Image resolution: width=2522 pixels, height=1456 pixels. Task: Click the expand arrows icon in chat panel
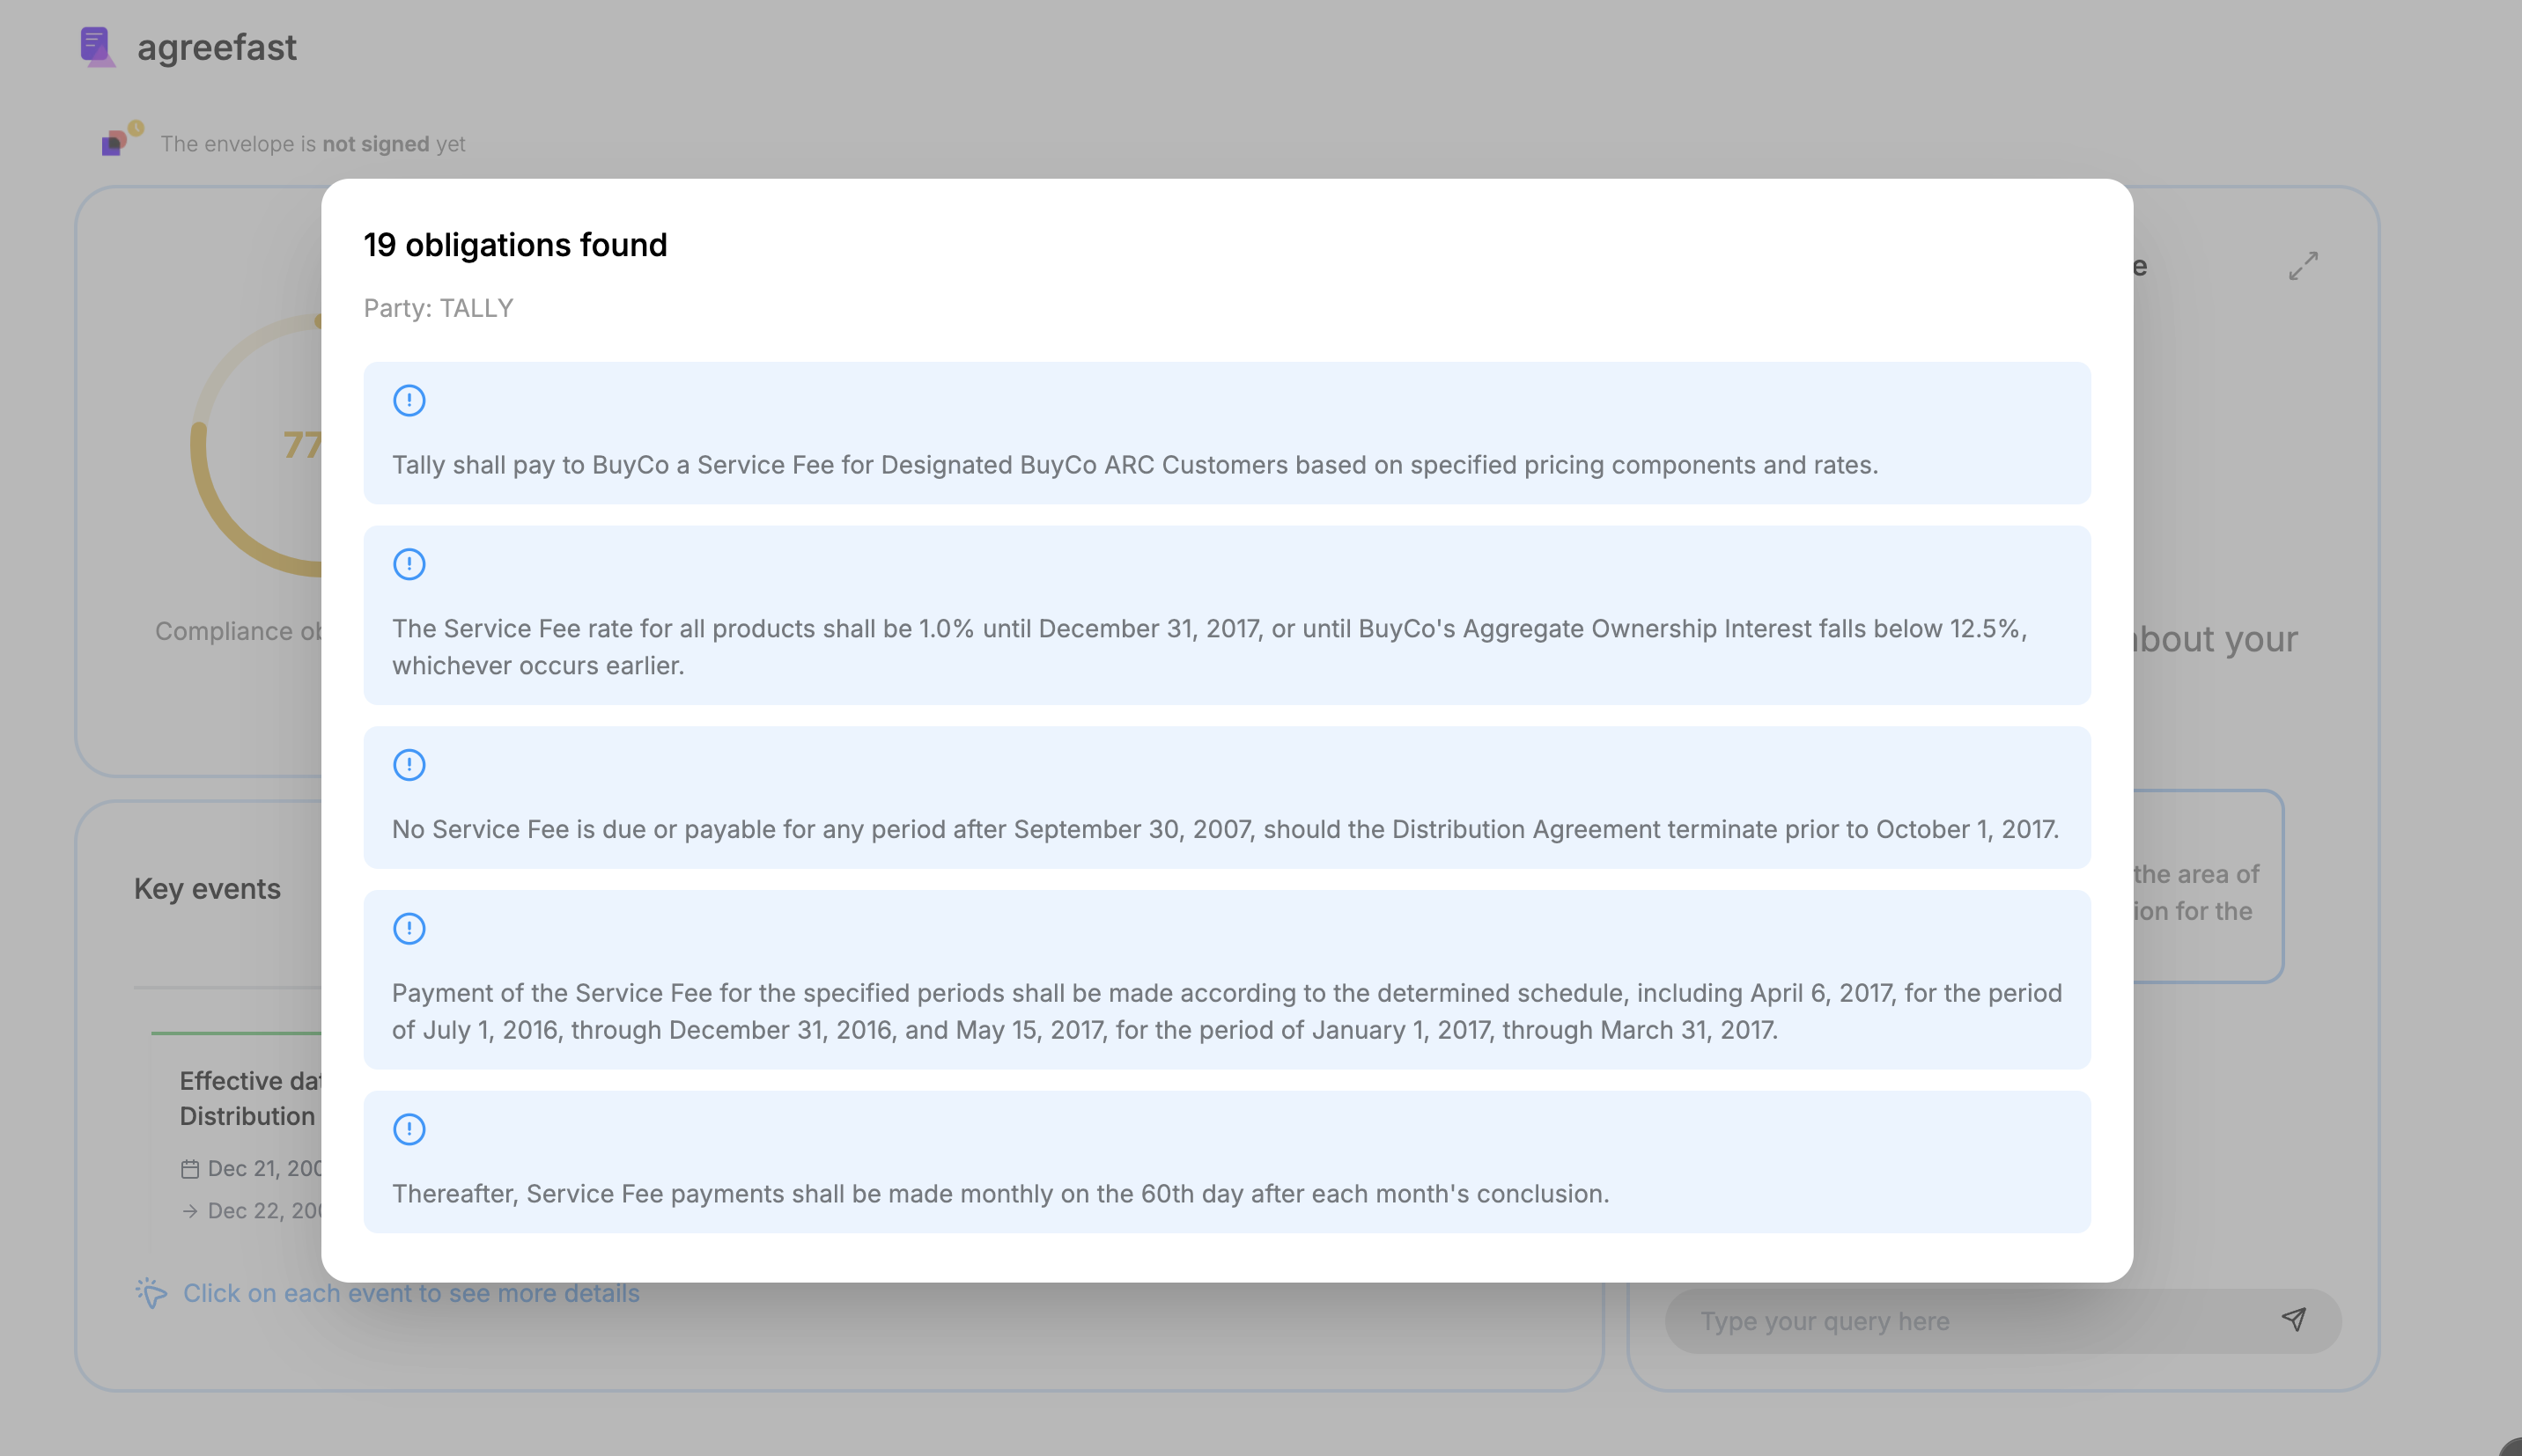click(x=2303, y=265)
